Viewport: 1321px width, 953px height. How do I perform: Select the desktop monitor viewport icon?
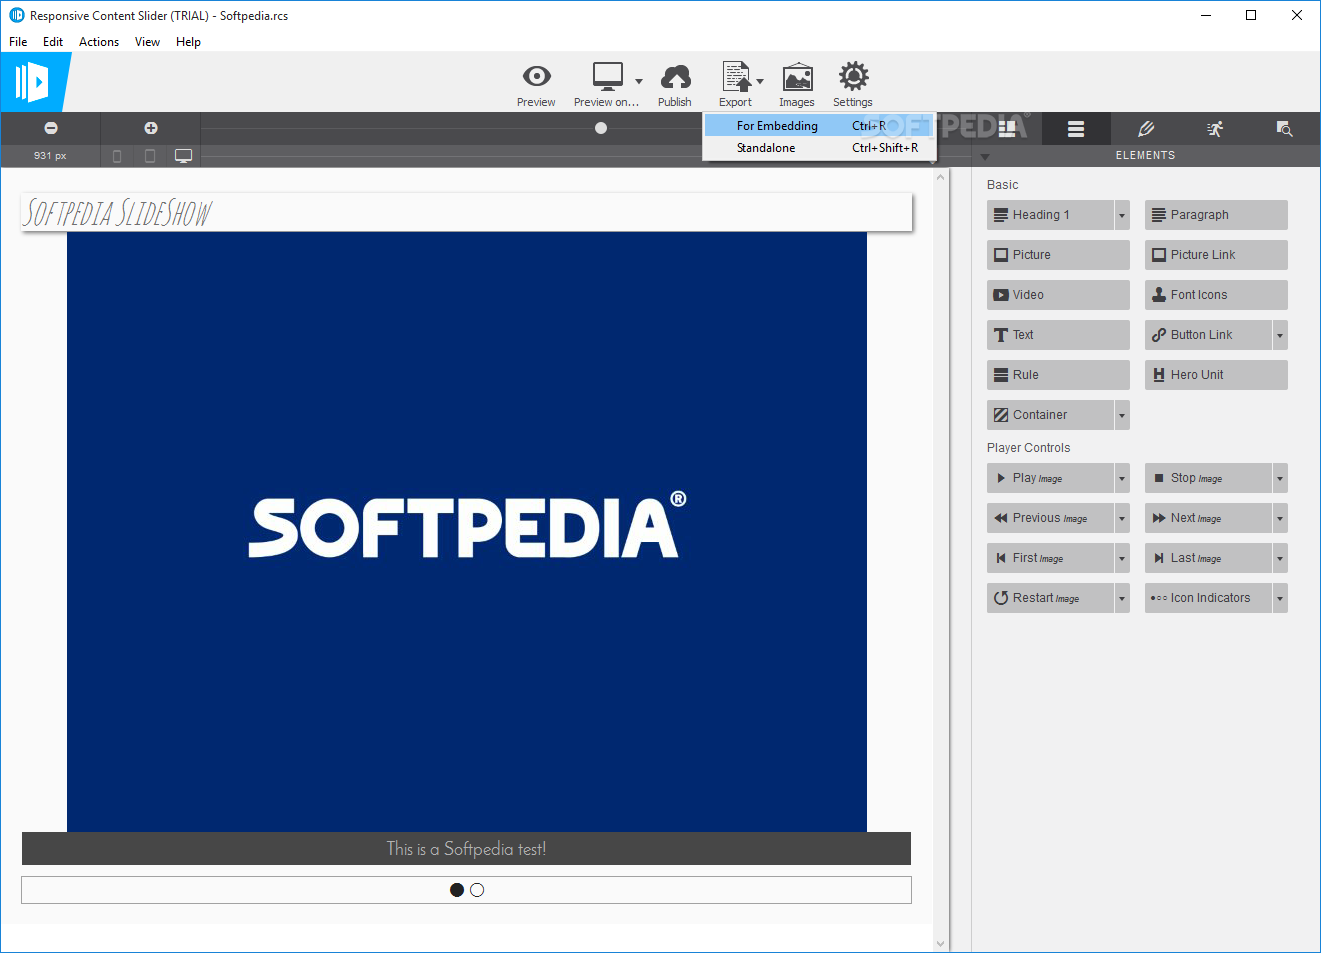[184, 156]
